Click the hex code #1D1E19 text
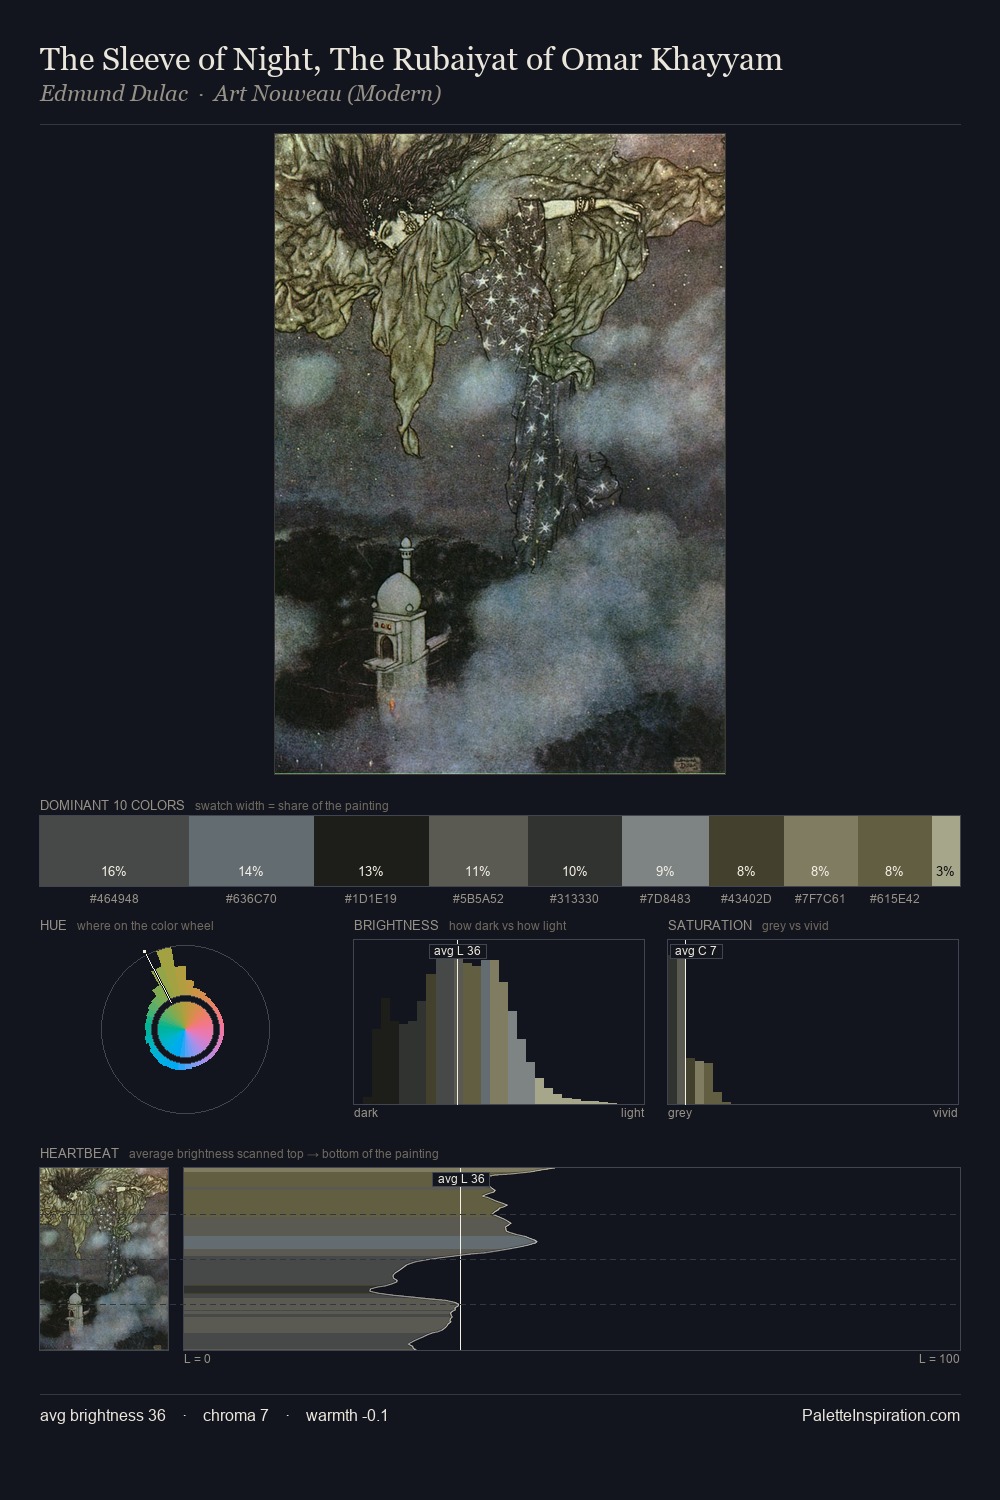1000x1500 pixels. tap(371, 899)
